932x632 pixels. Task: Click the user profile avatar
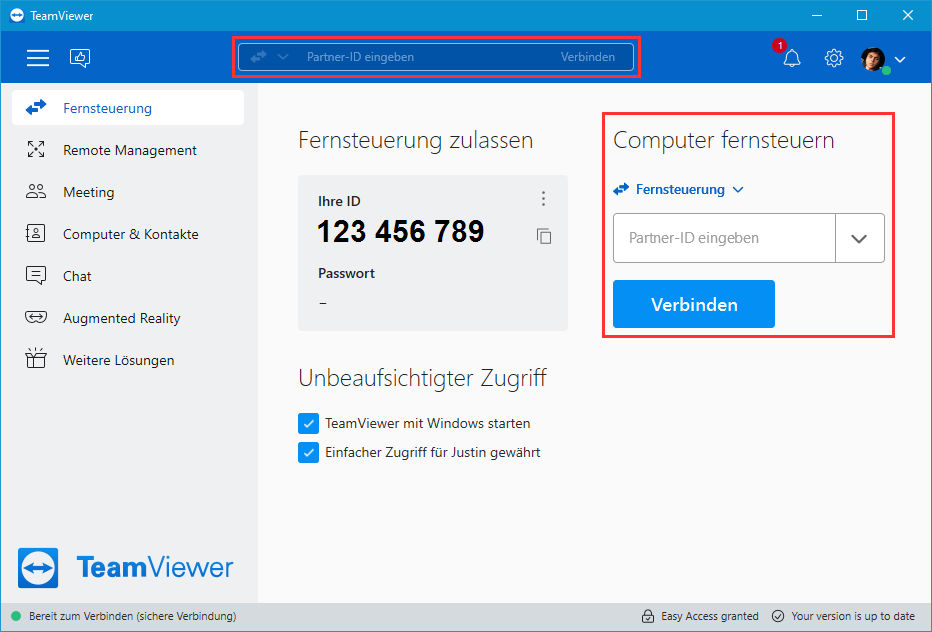pyautogui.click(x=873, y=59)
